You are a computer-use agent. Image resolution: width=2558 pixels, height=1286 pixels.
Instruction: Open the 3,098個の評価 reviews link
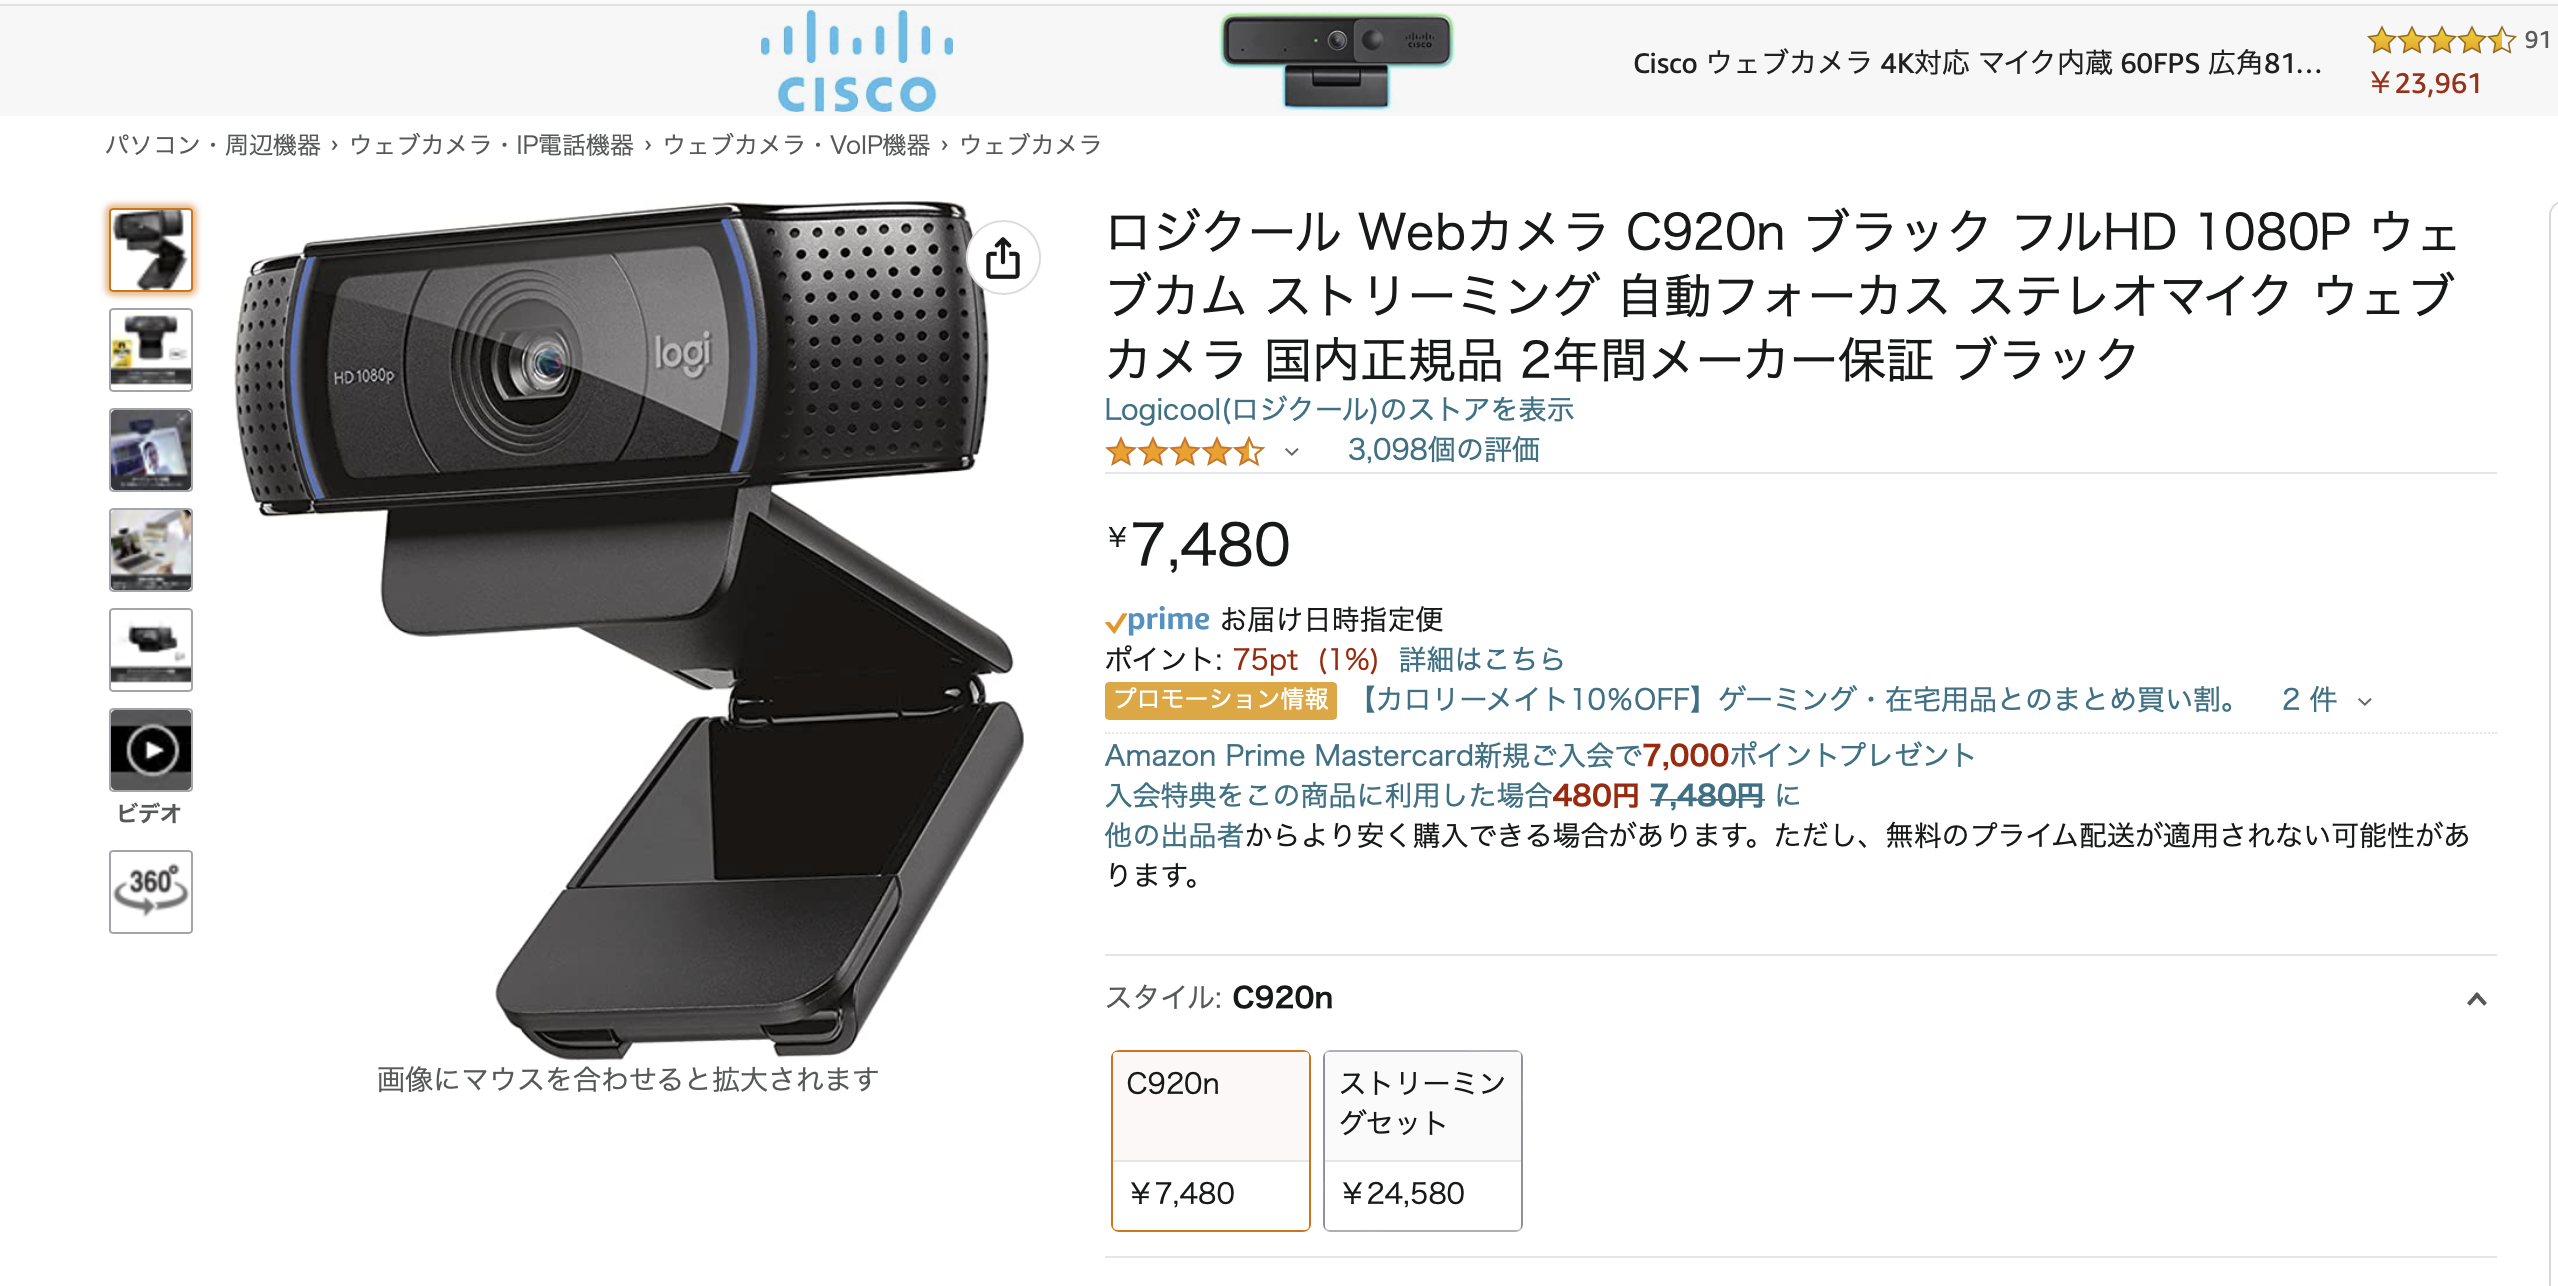(1443, 450)
